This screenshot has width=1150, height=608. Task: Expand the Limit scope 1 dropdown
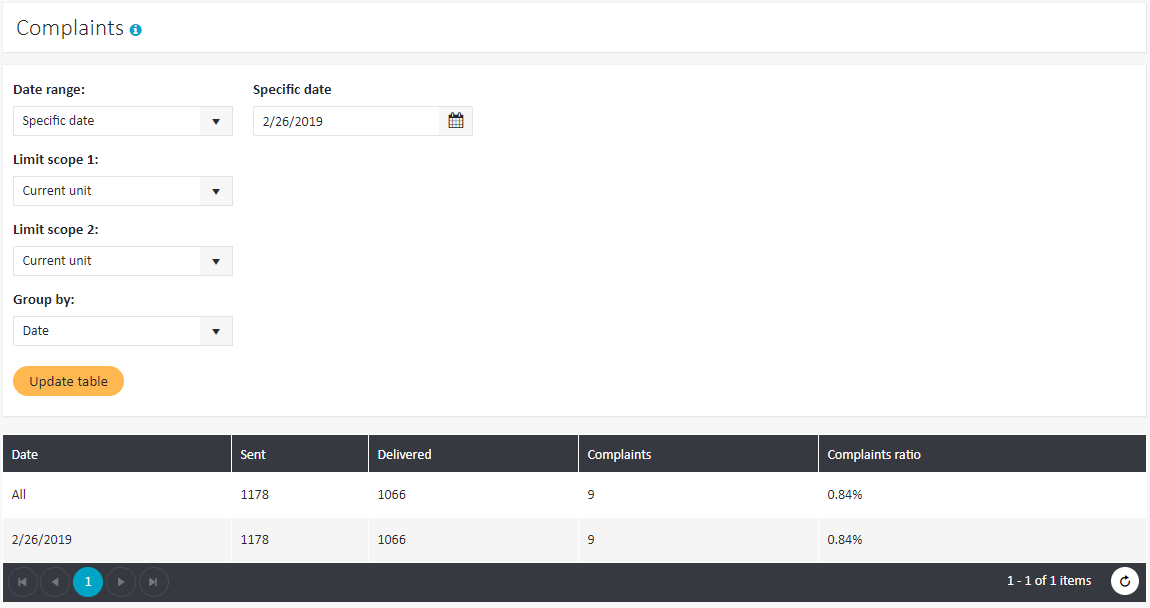pyautogui.click(x=122, y=191)
